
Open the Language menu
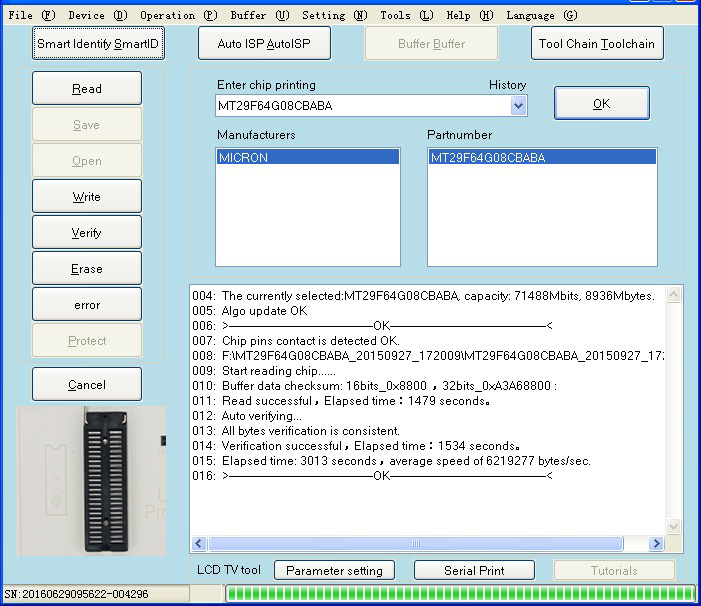click(x=541, y=15)
